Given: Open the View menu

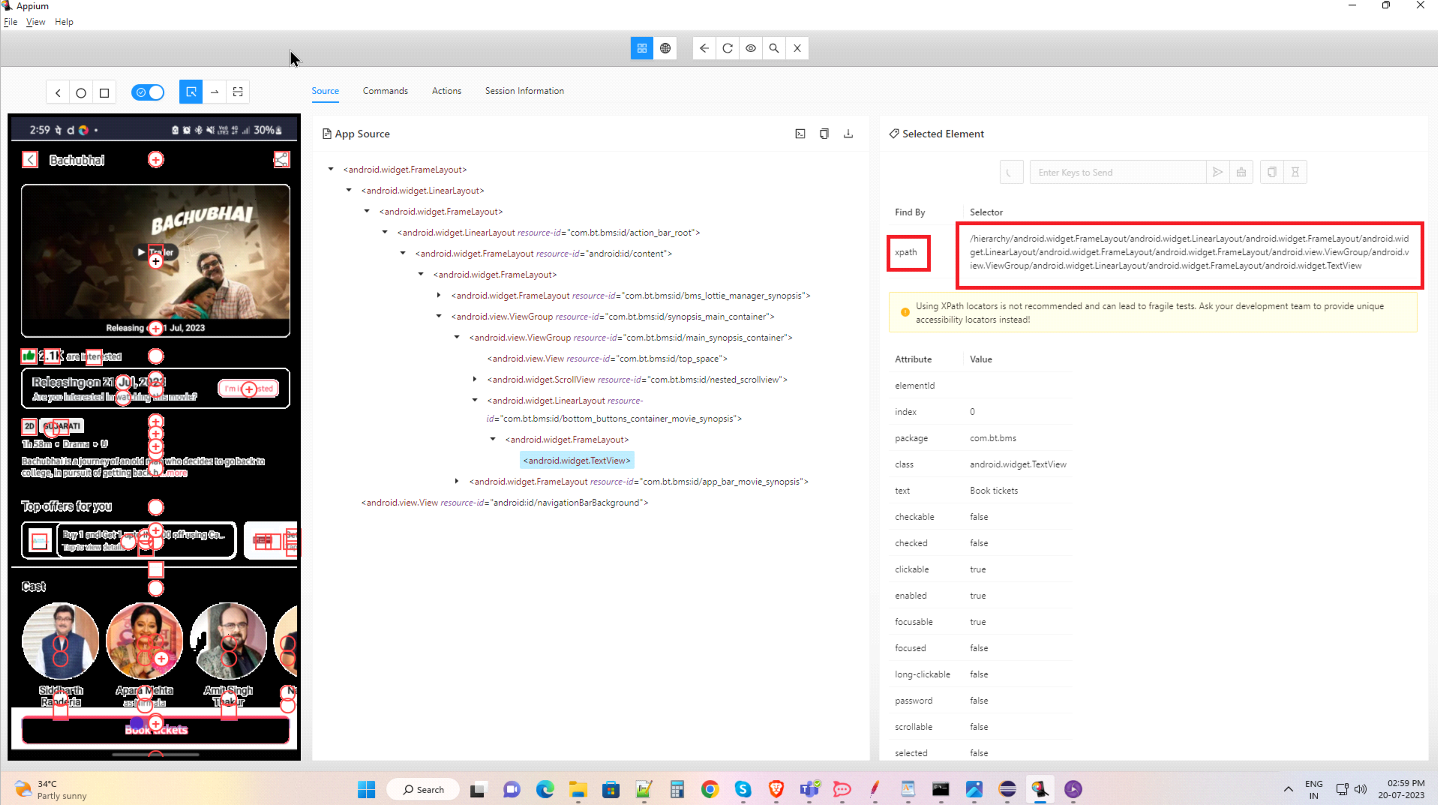Looking at the screenshot, I should pyautogui.click(x=35, y=22).
